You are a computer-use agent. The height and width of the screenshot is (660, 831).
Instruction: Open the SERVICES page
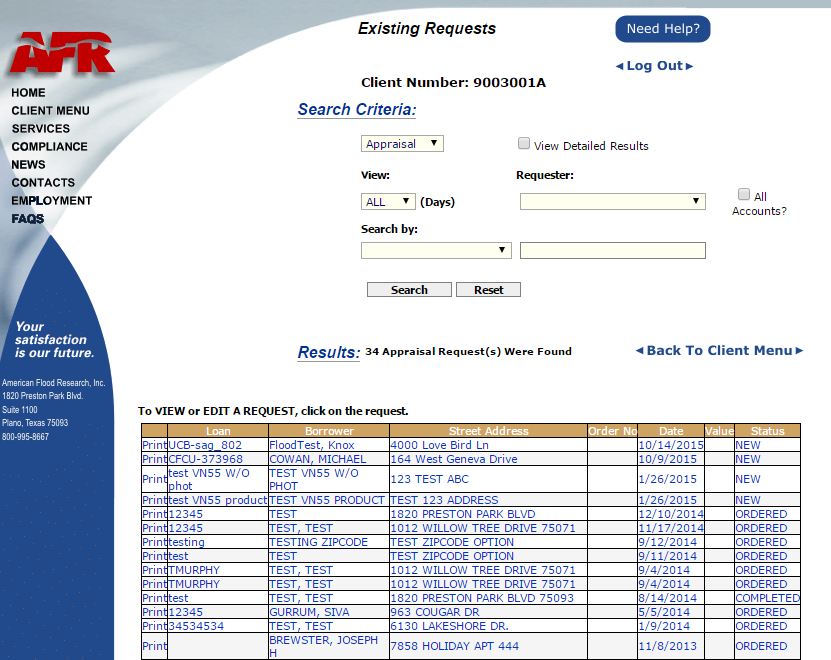(x=40, y=128)
